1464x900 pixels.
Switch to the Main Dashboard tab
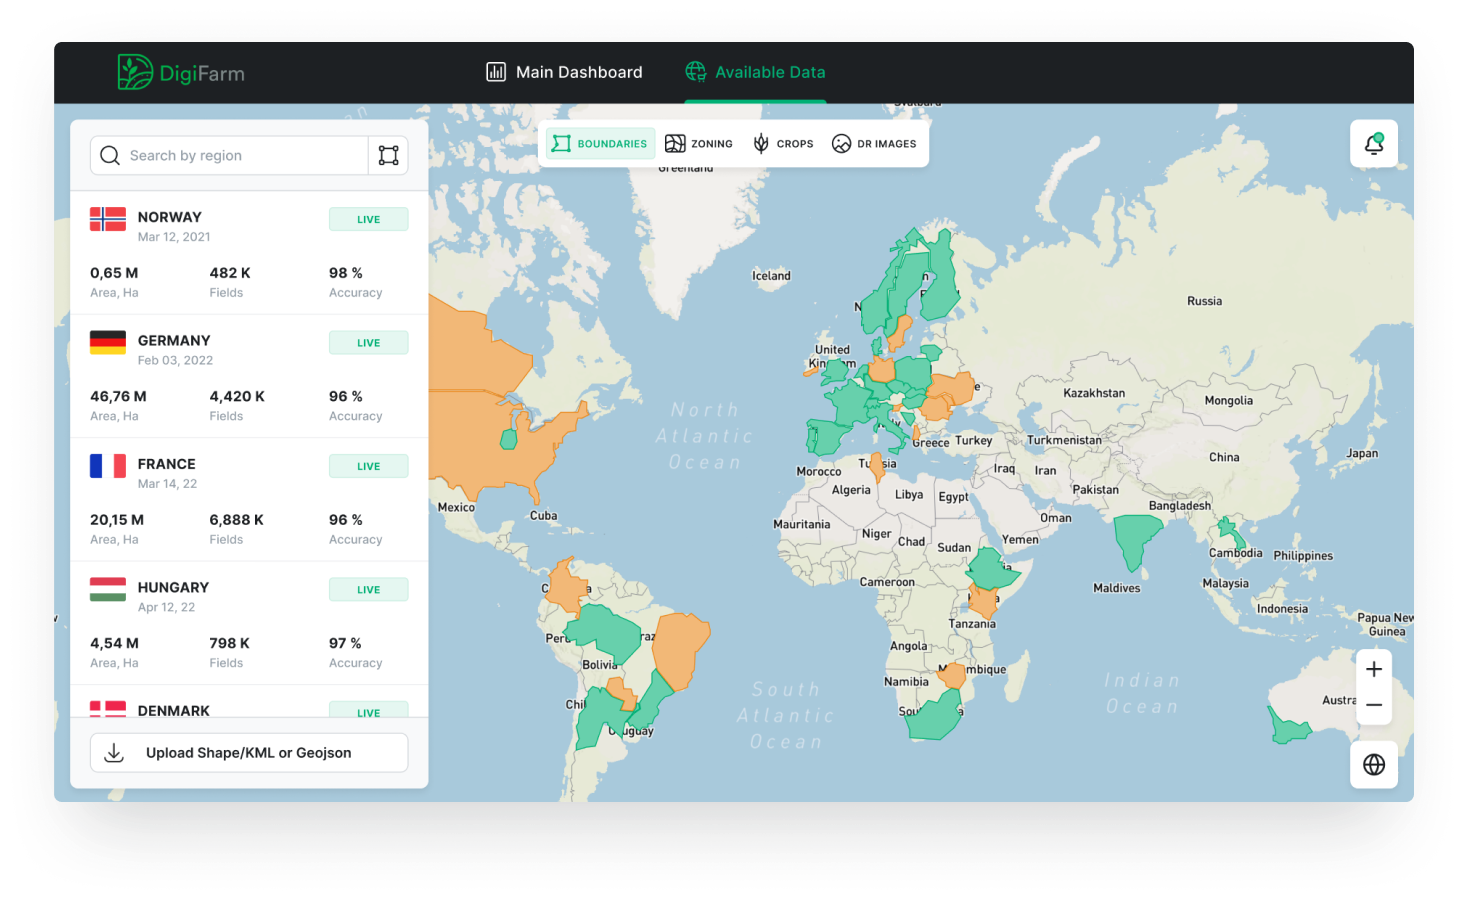tap(563, 71)
